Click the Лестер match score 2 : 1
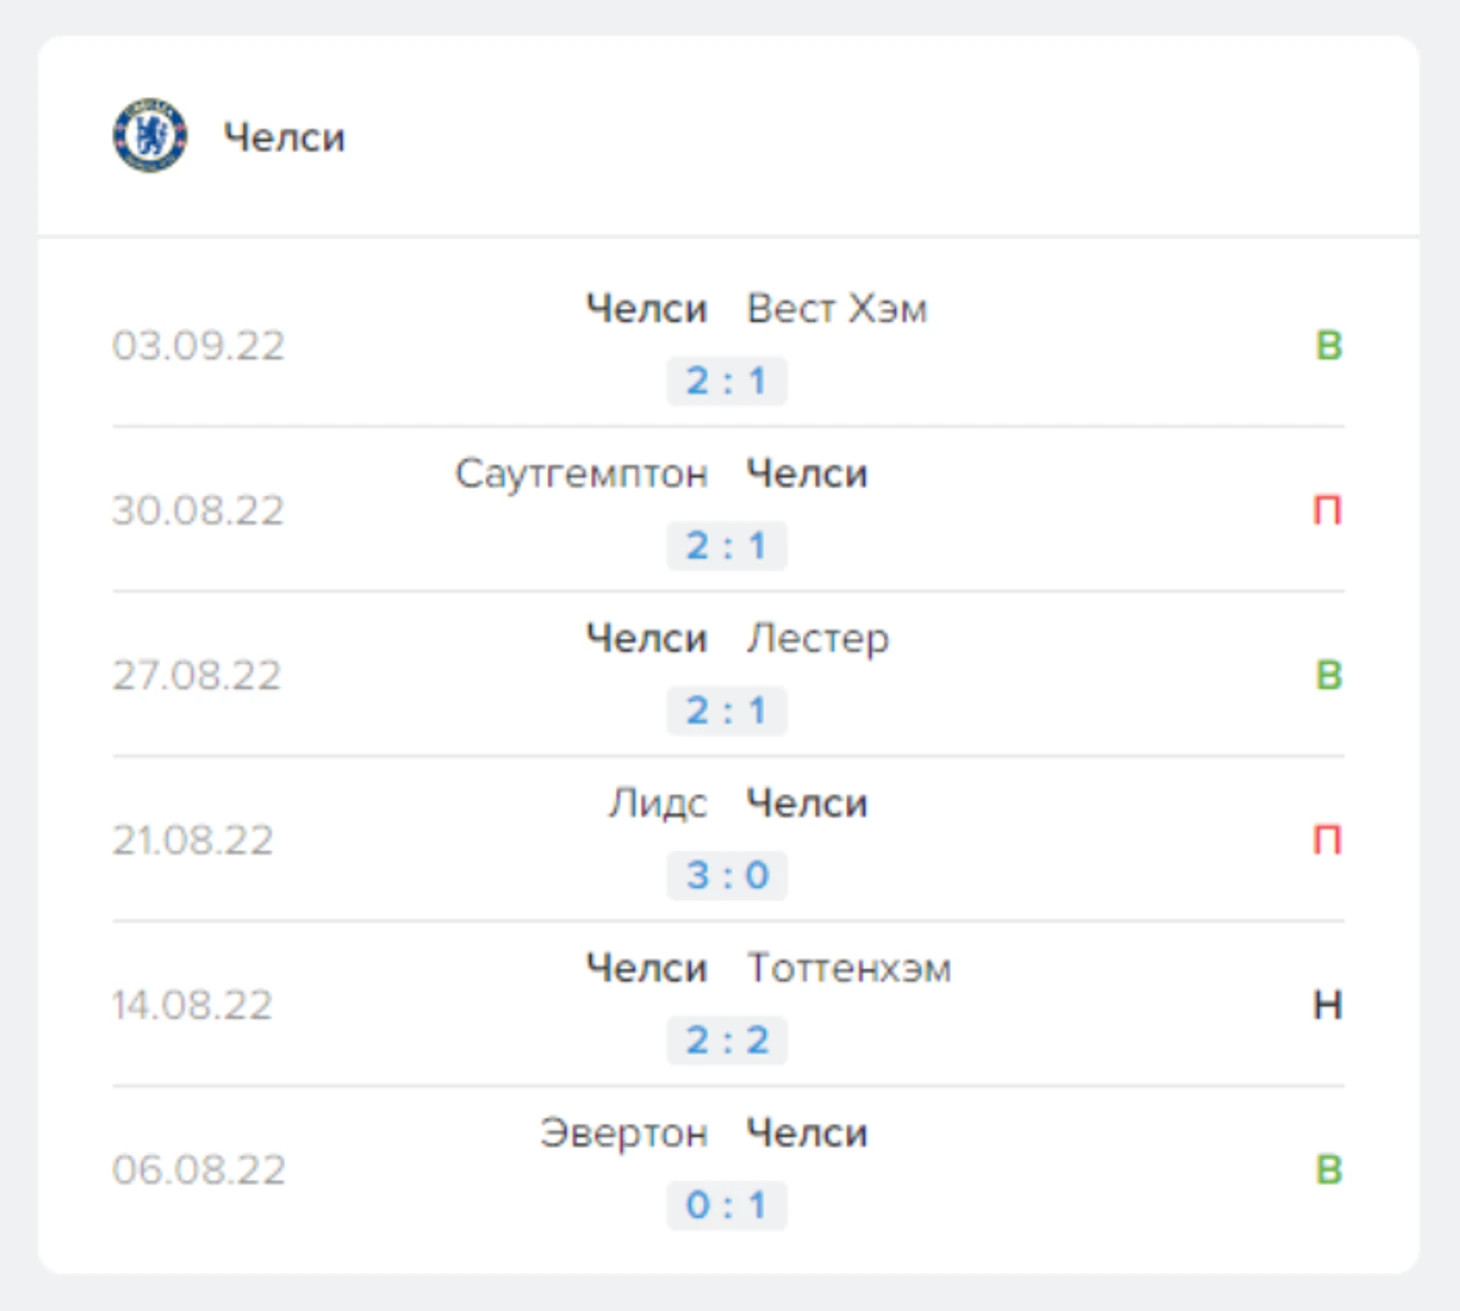1460x1311 pixels. (x=727, y=711)
